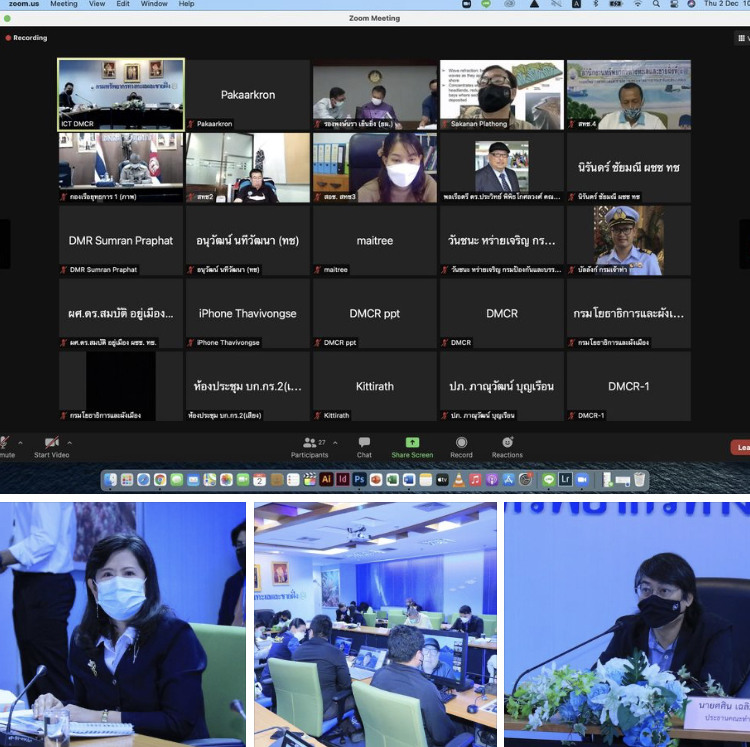750x747 pixels.
Task: Launch Word from the Dock
Action: [x=409, y=480]
